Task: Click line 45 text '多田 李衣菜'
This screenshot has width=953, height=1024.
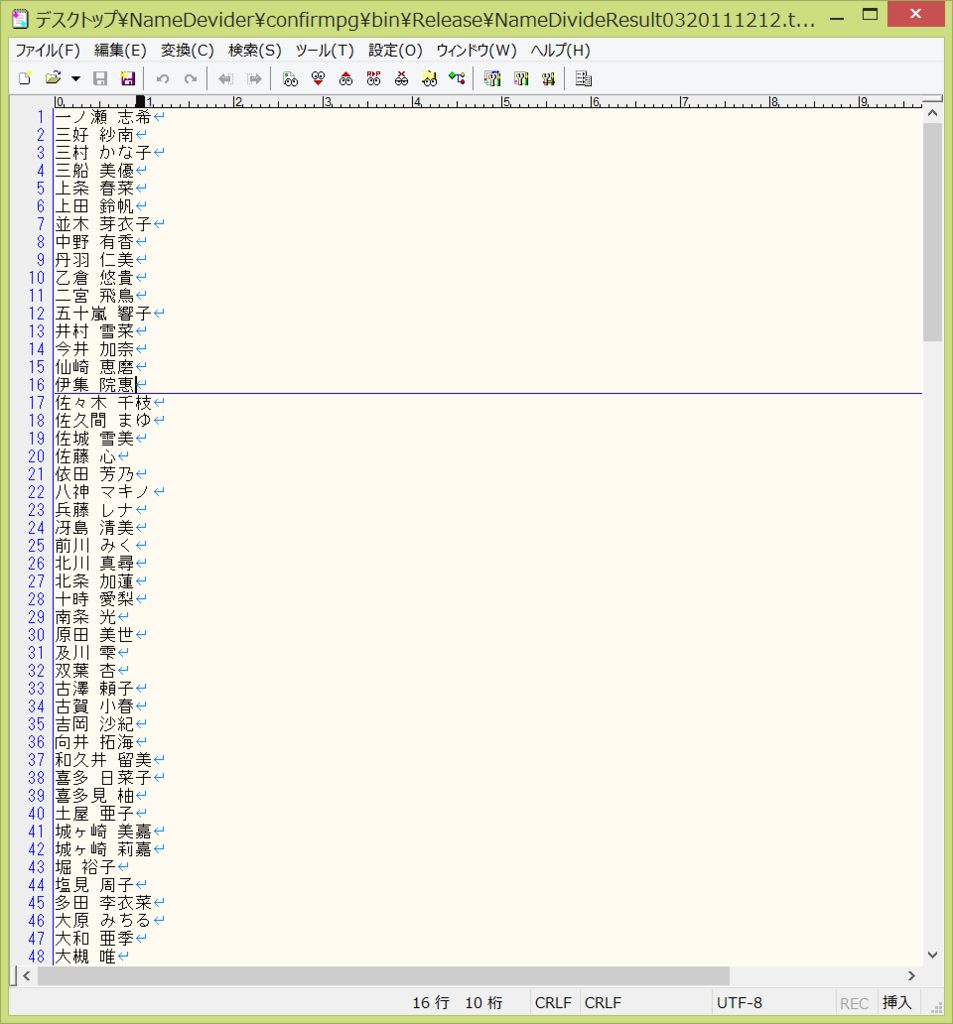Action: pos(103,903)
